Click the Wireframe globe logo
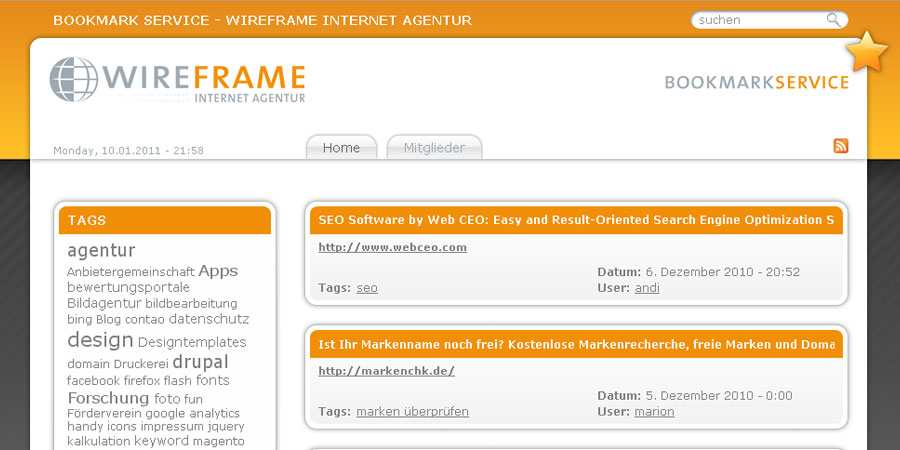 click(x=73, y=79)
